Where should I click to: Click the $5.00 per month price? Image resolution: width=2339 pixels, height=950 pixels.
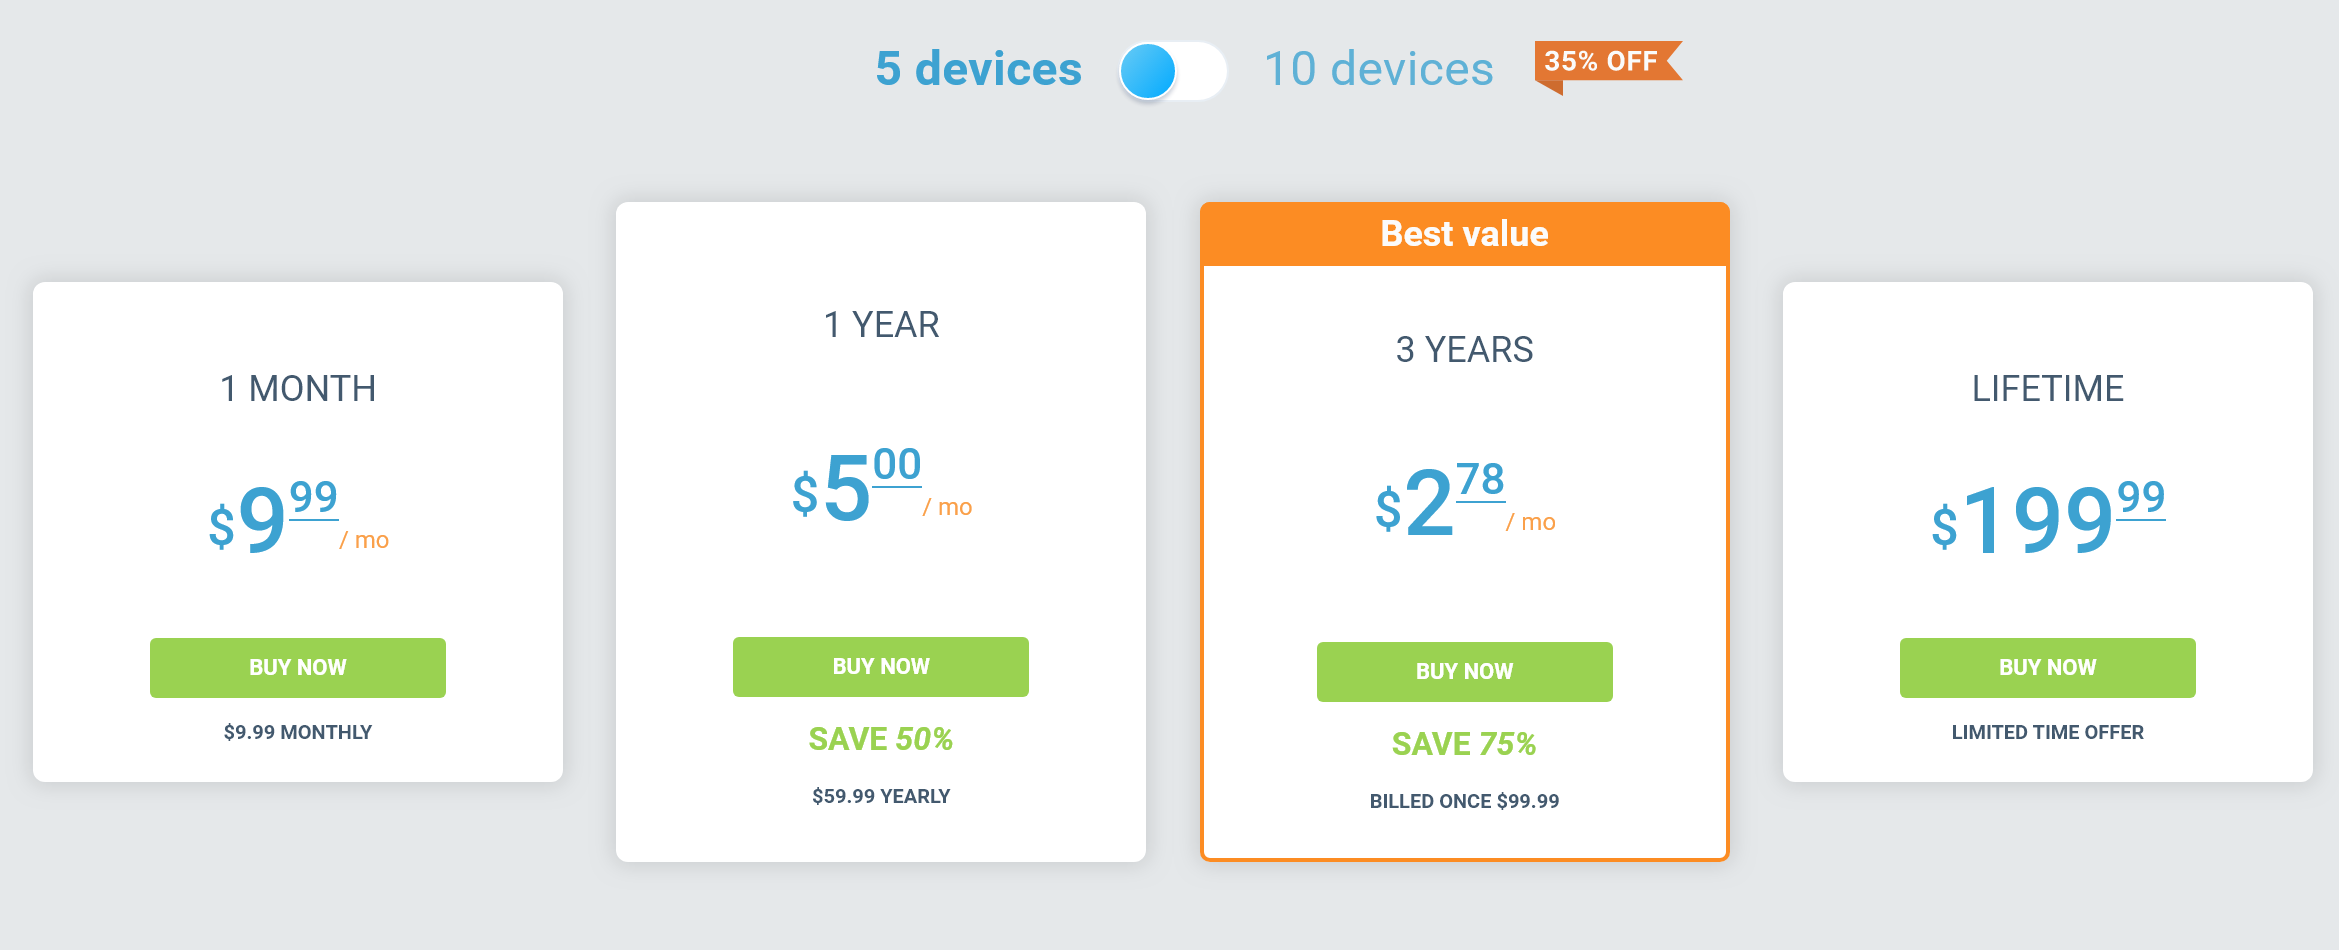[x=881, y=486]
